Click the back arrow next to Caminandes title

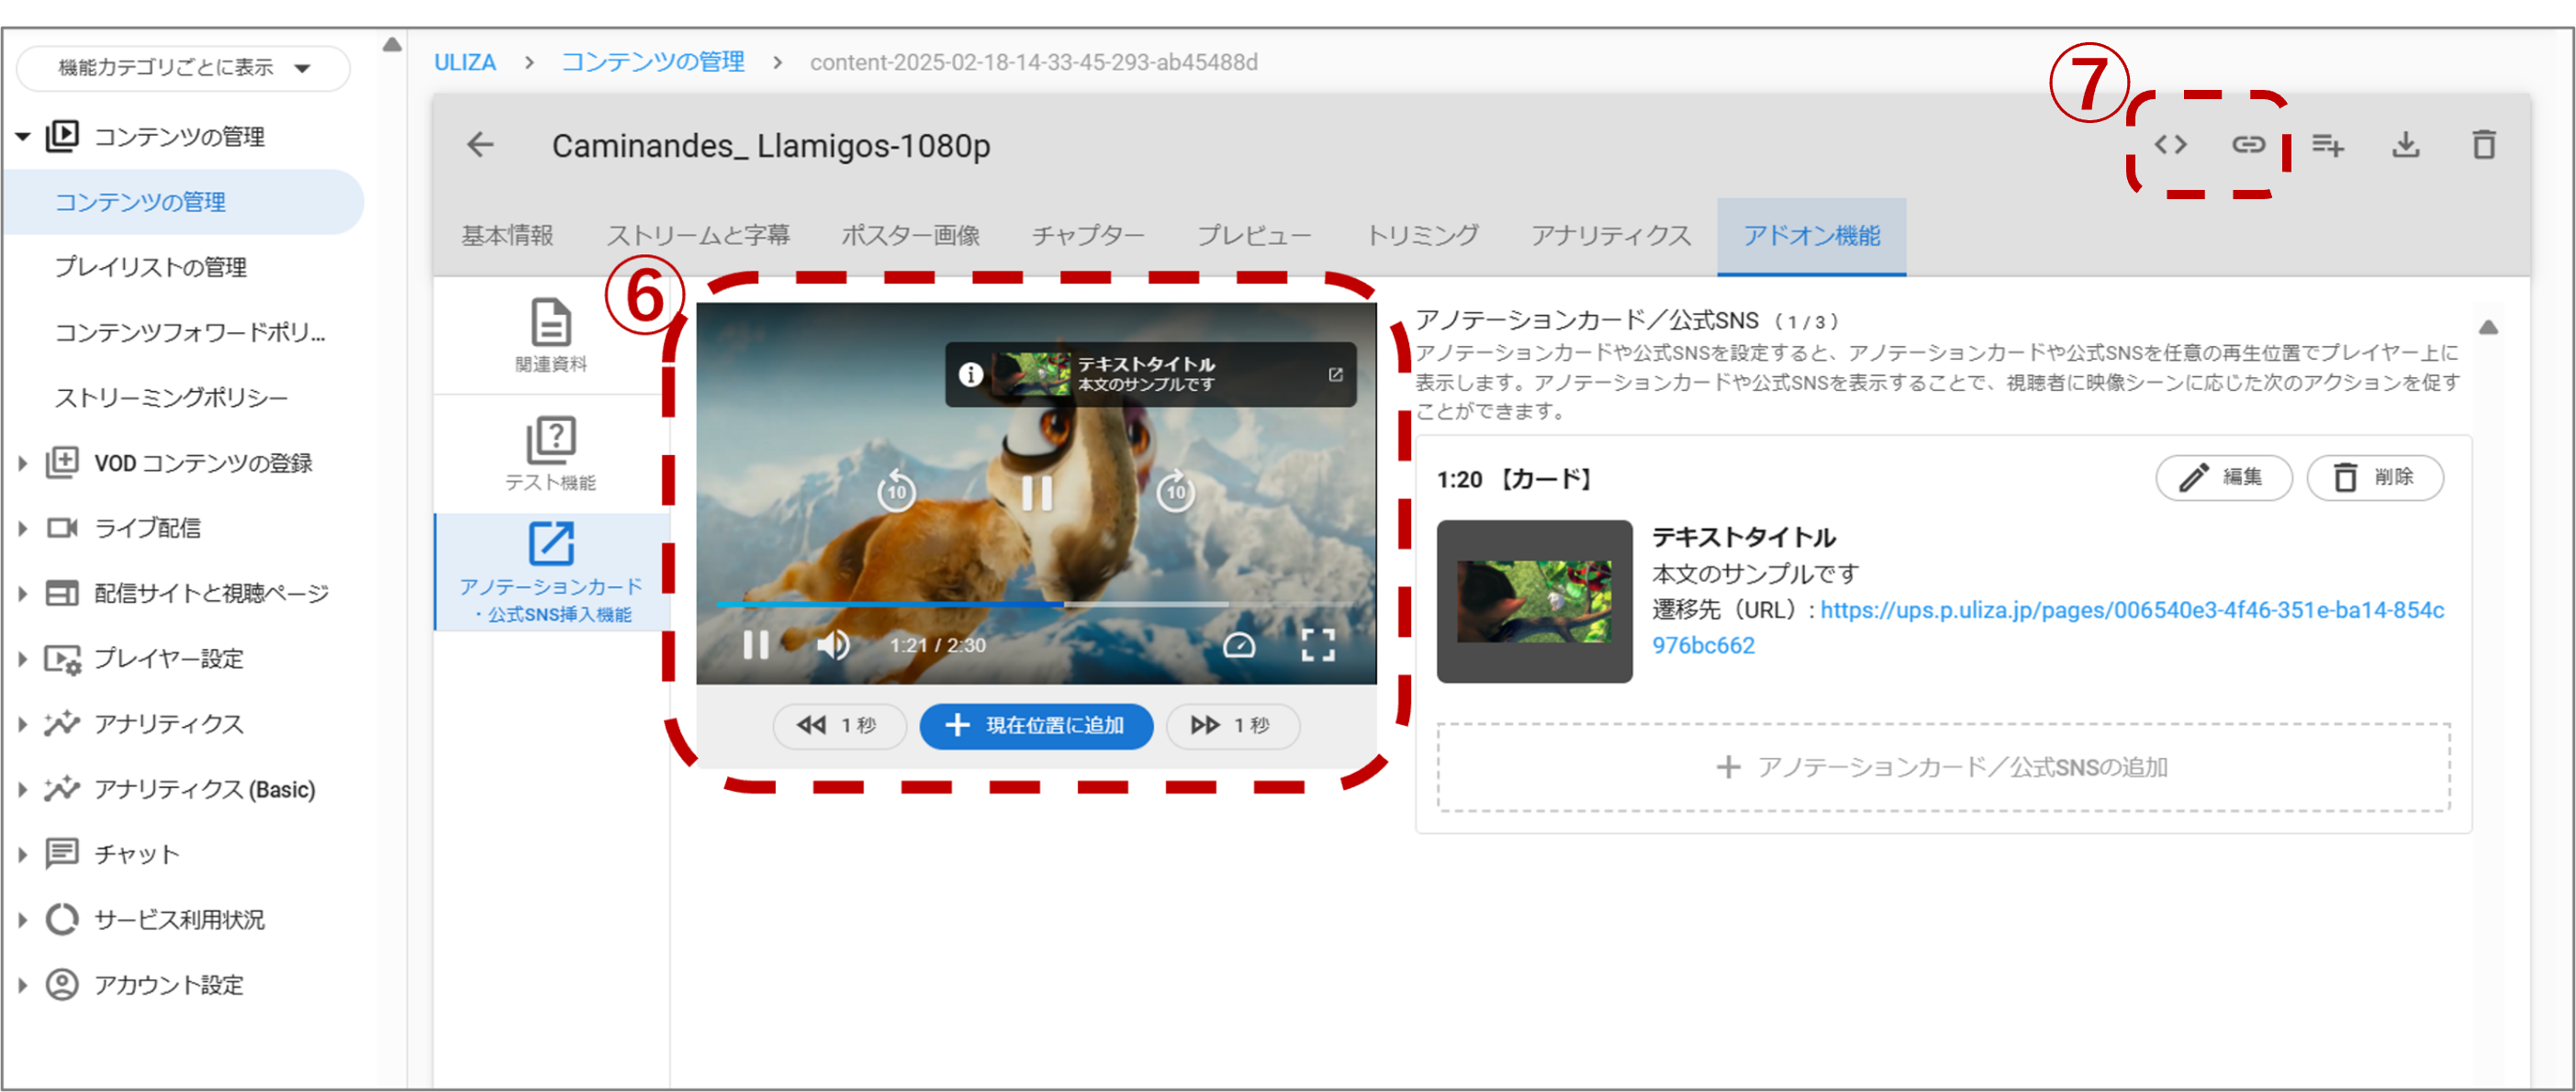481,145
